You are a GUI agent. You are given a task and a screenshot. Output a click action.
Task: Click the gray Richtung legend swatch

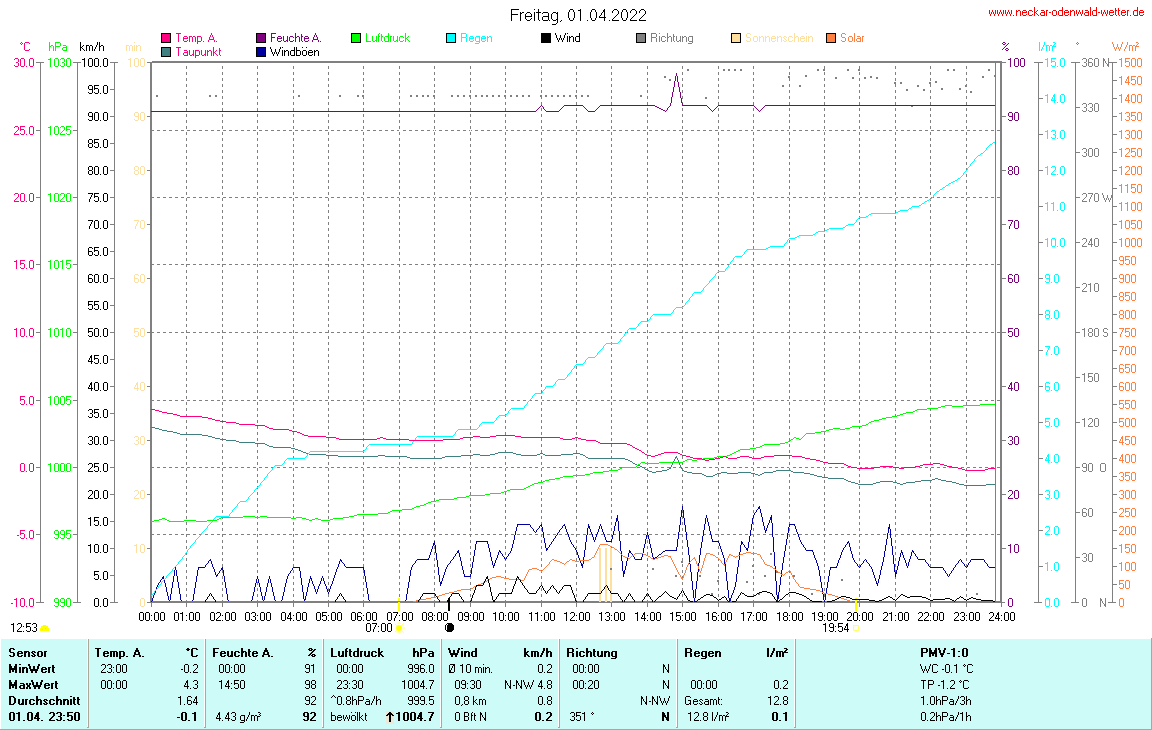pos(641,38)
